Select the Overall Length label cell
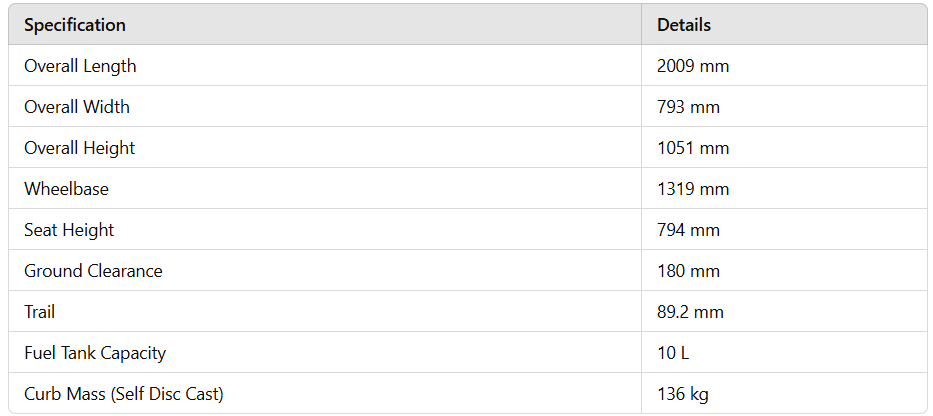Screen dimensions: 933x416 (80, 66)
